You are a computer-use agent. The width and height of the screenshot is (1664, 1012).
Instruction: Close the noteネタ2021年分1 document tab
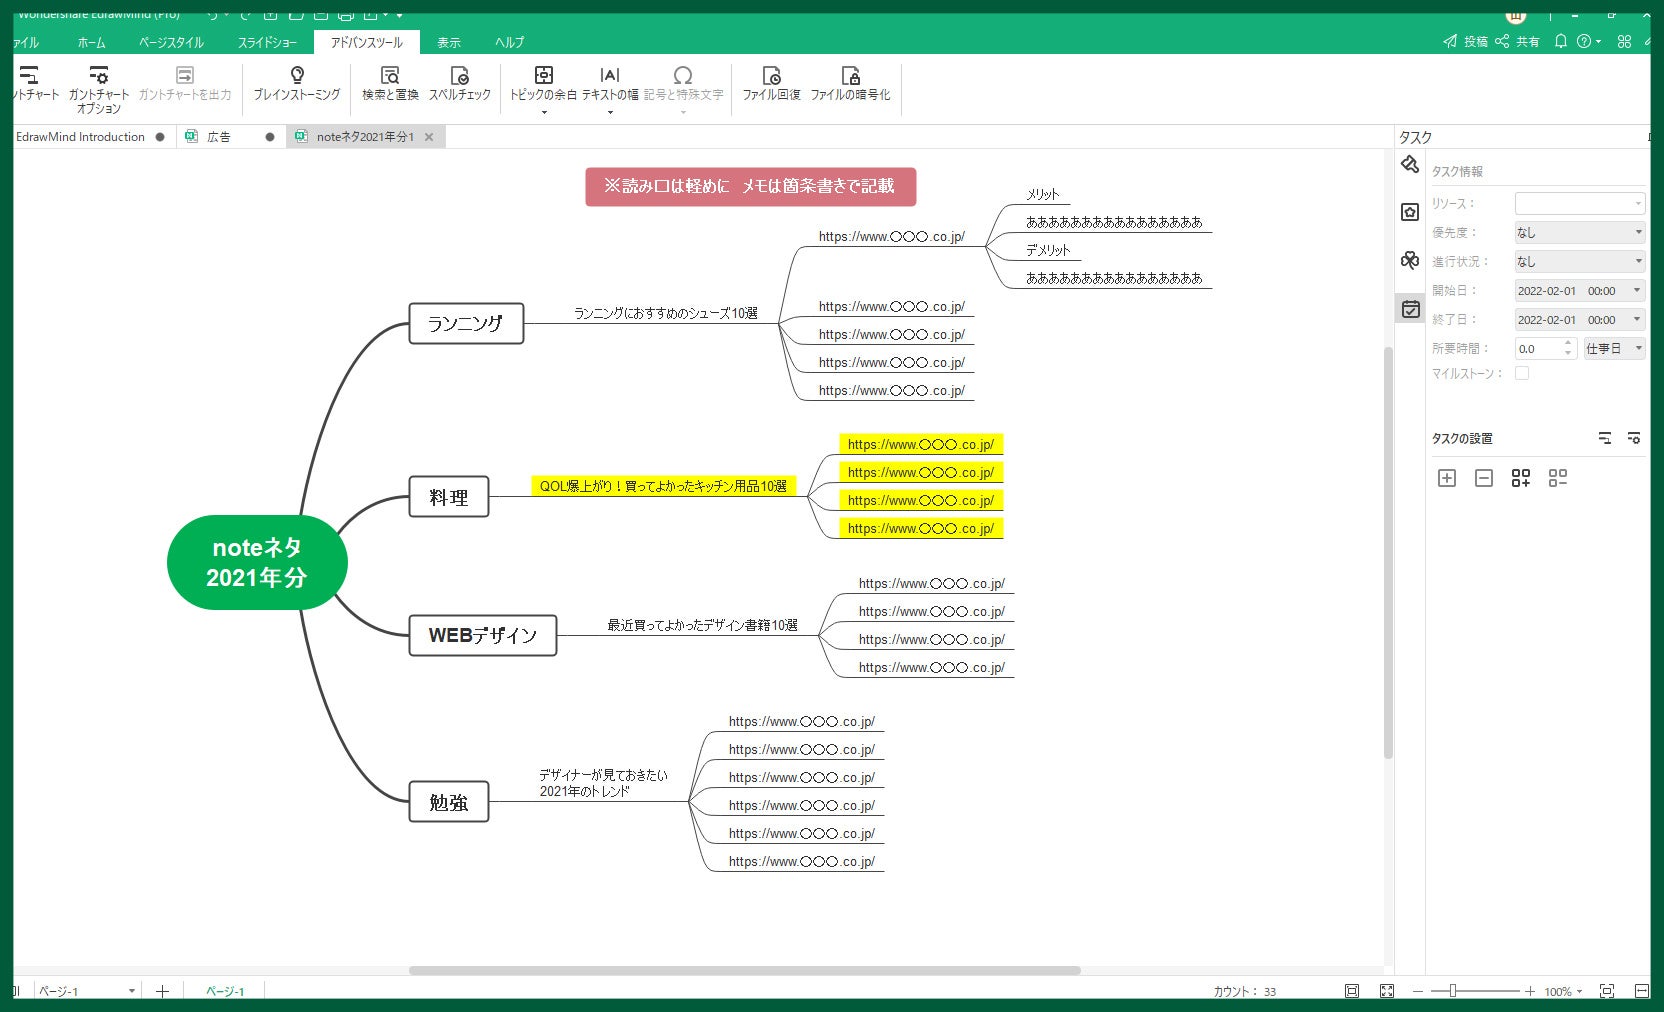click(x=429, y=137)
